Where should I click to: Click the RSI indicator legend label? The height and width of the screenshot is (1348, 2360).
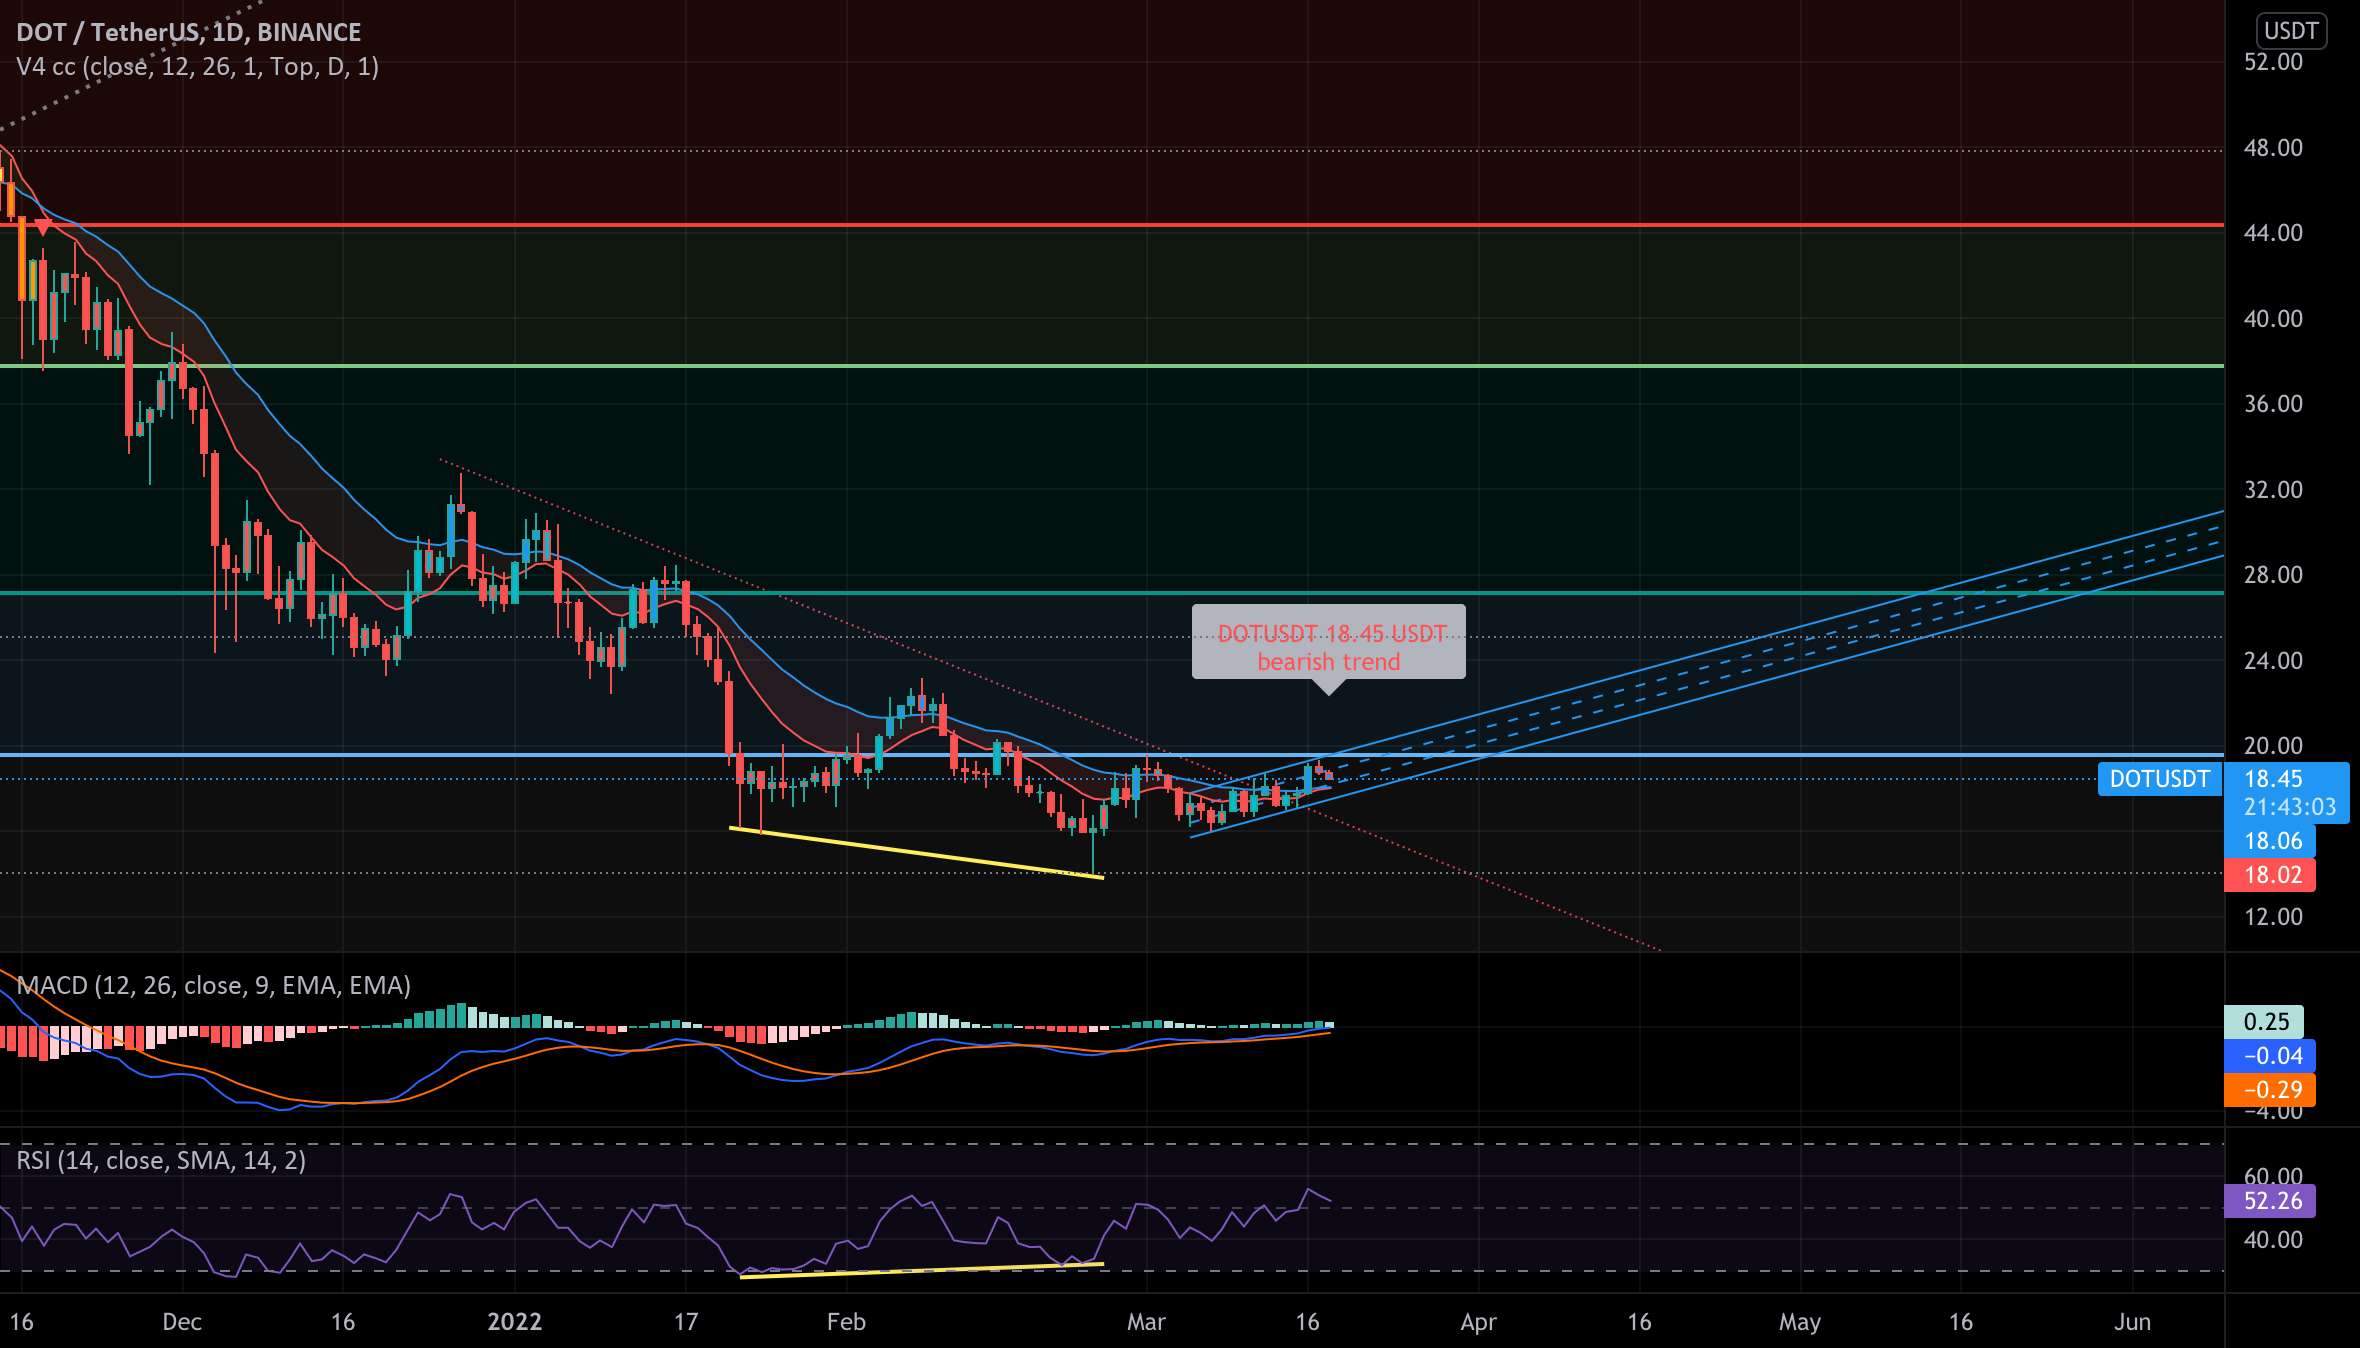pyautogui.click(x=161, y=1160)
